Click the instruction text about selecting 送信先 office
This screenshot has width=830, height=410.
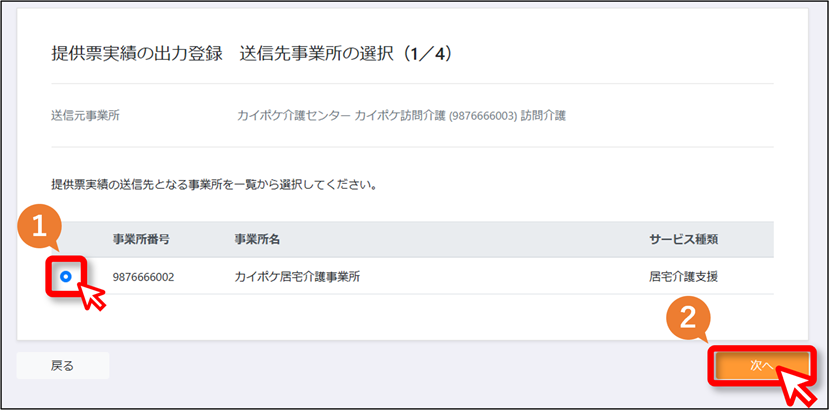(213, 186)
